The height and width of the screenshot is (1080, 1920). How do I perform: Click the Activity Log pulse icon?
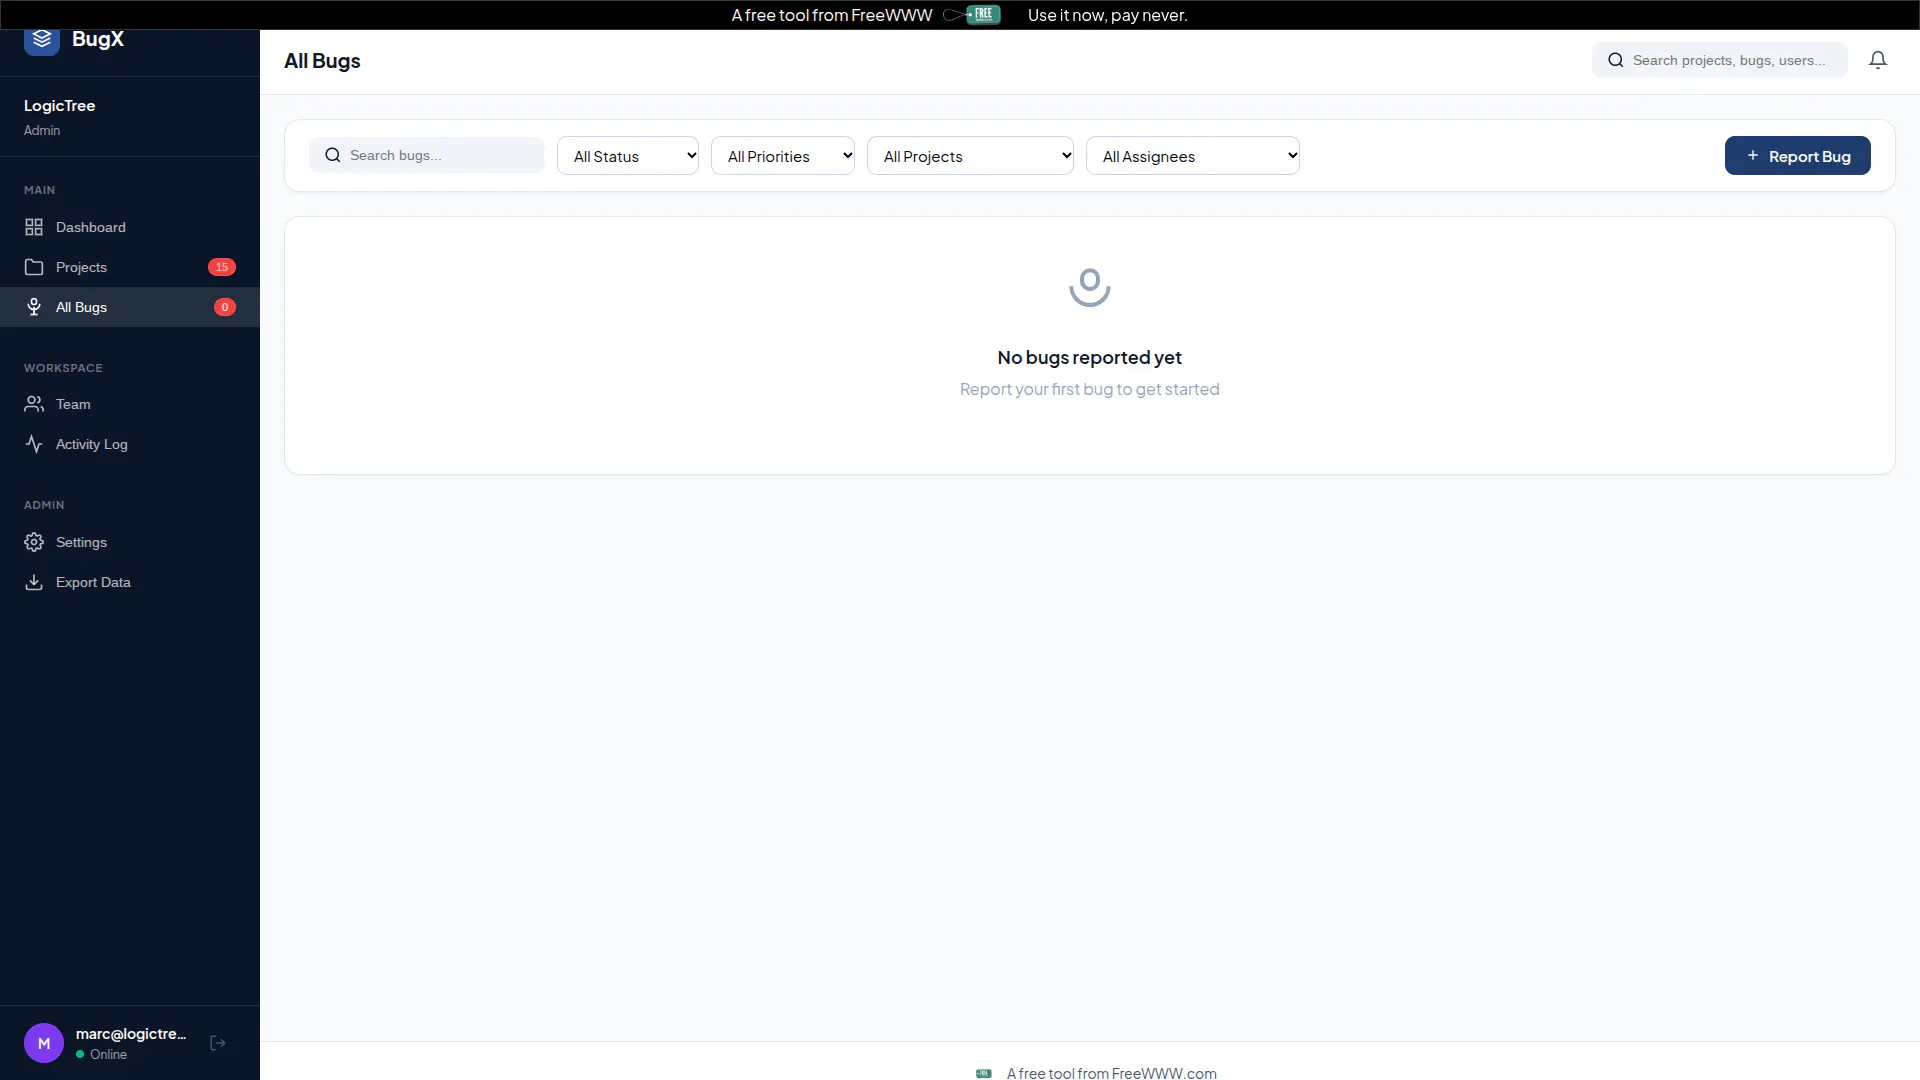tap(34, 444)
